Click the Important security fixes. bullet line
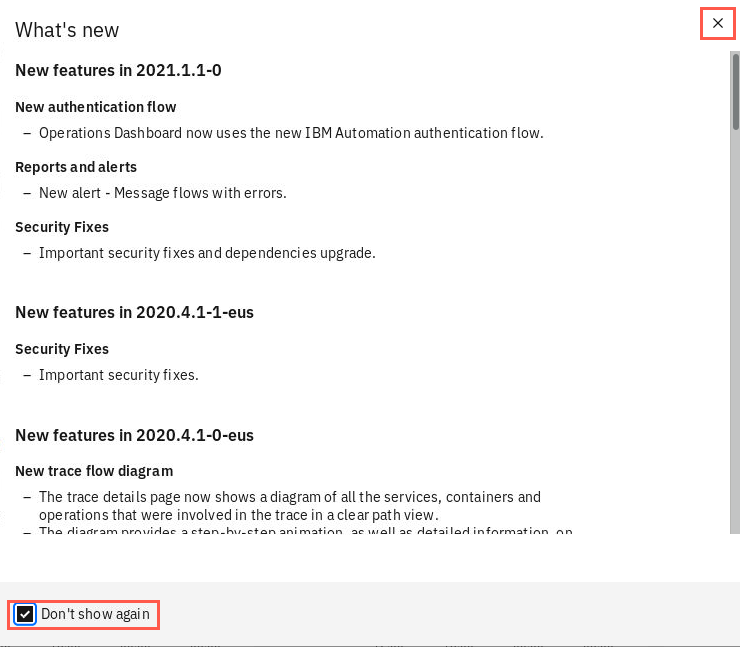 [x=119, y=375]
